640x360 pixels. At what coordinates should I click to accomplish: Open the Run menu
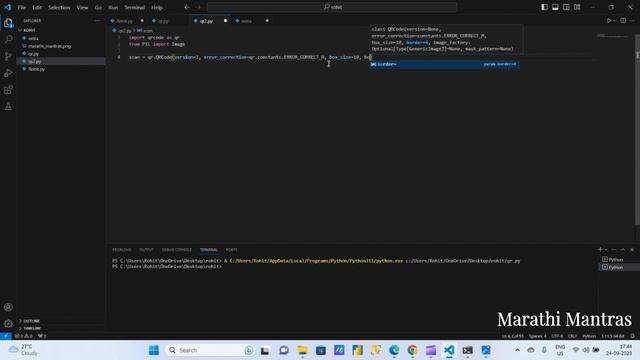(x=113, y=7)
